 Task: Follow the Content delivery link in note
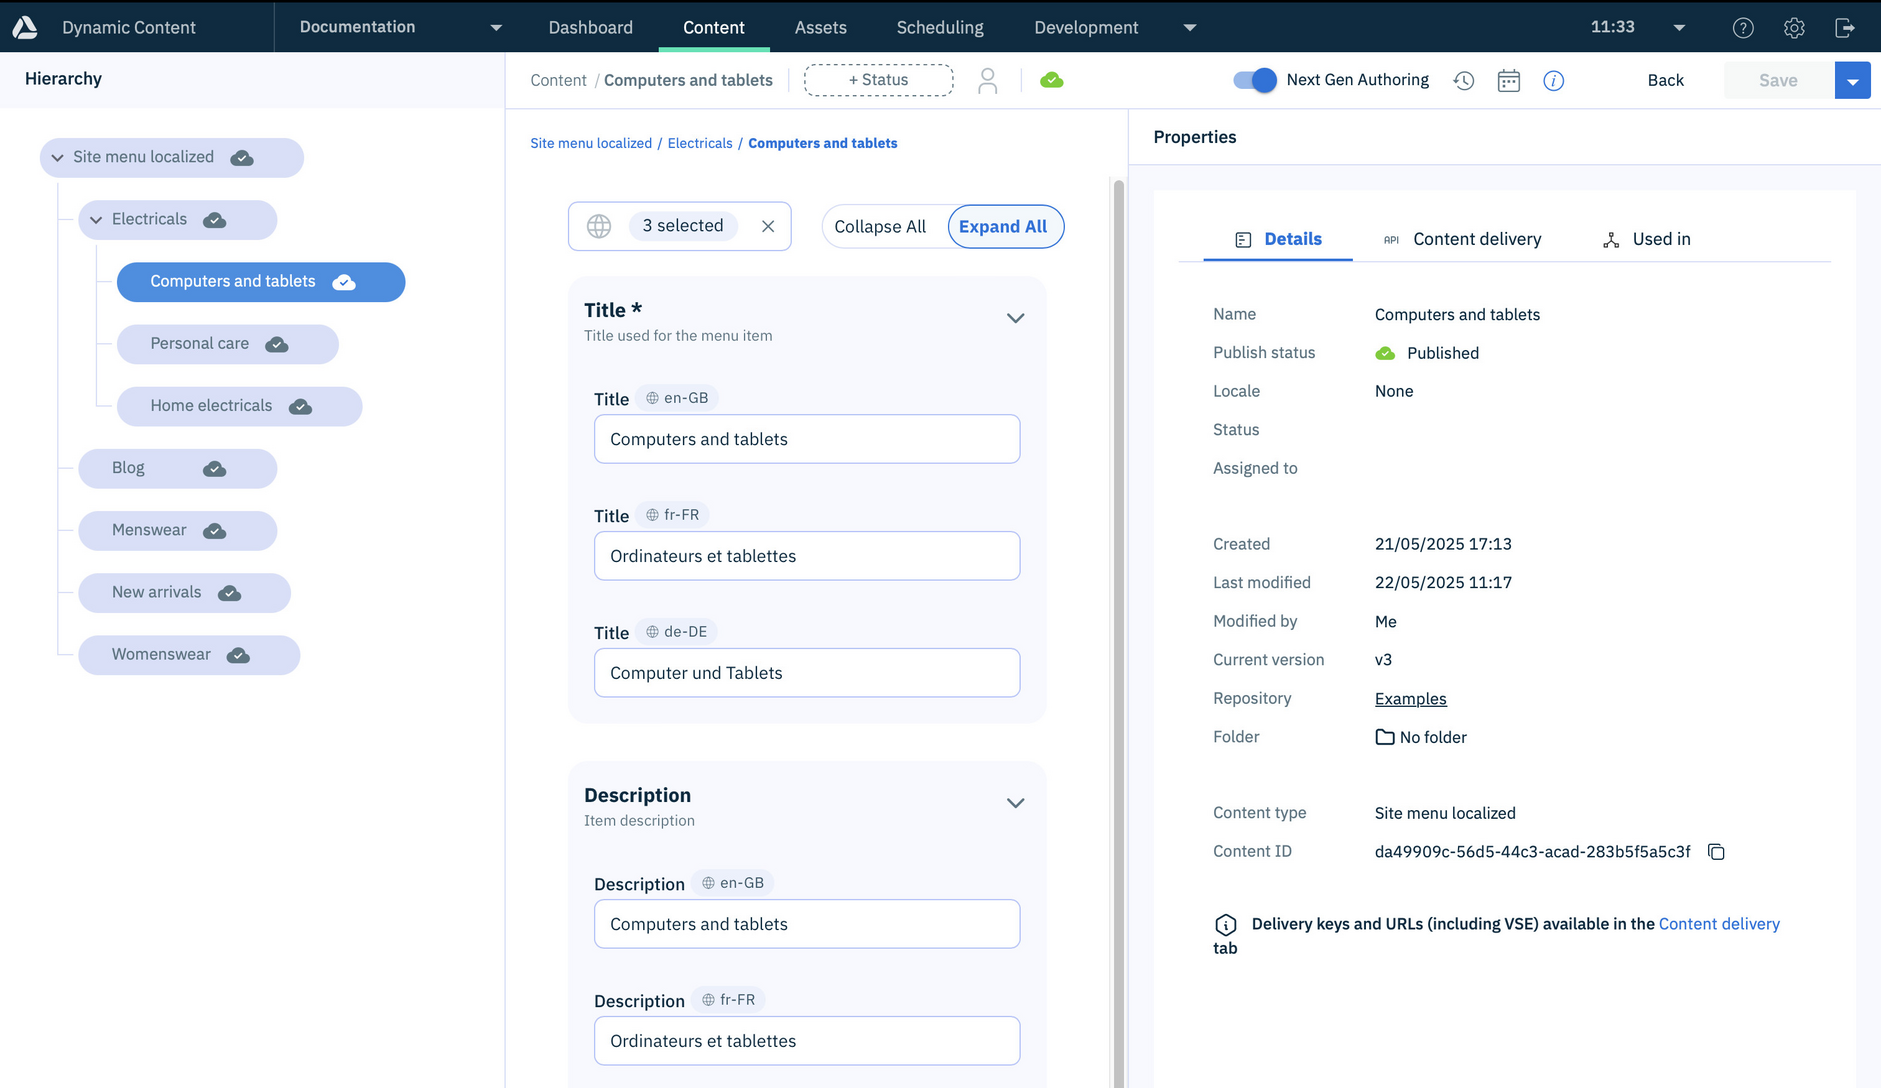pos(1719,924)
